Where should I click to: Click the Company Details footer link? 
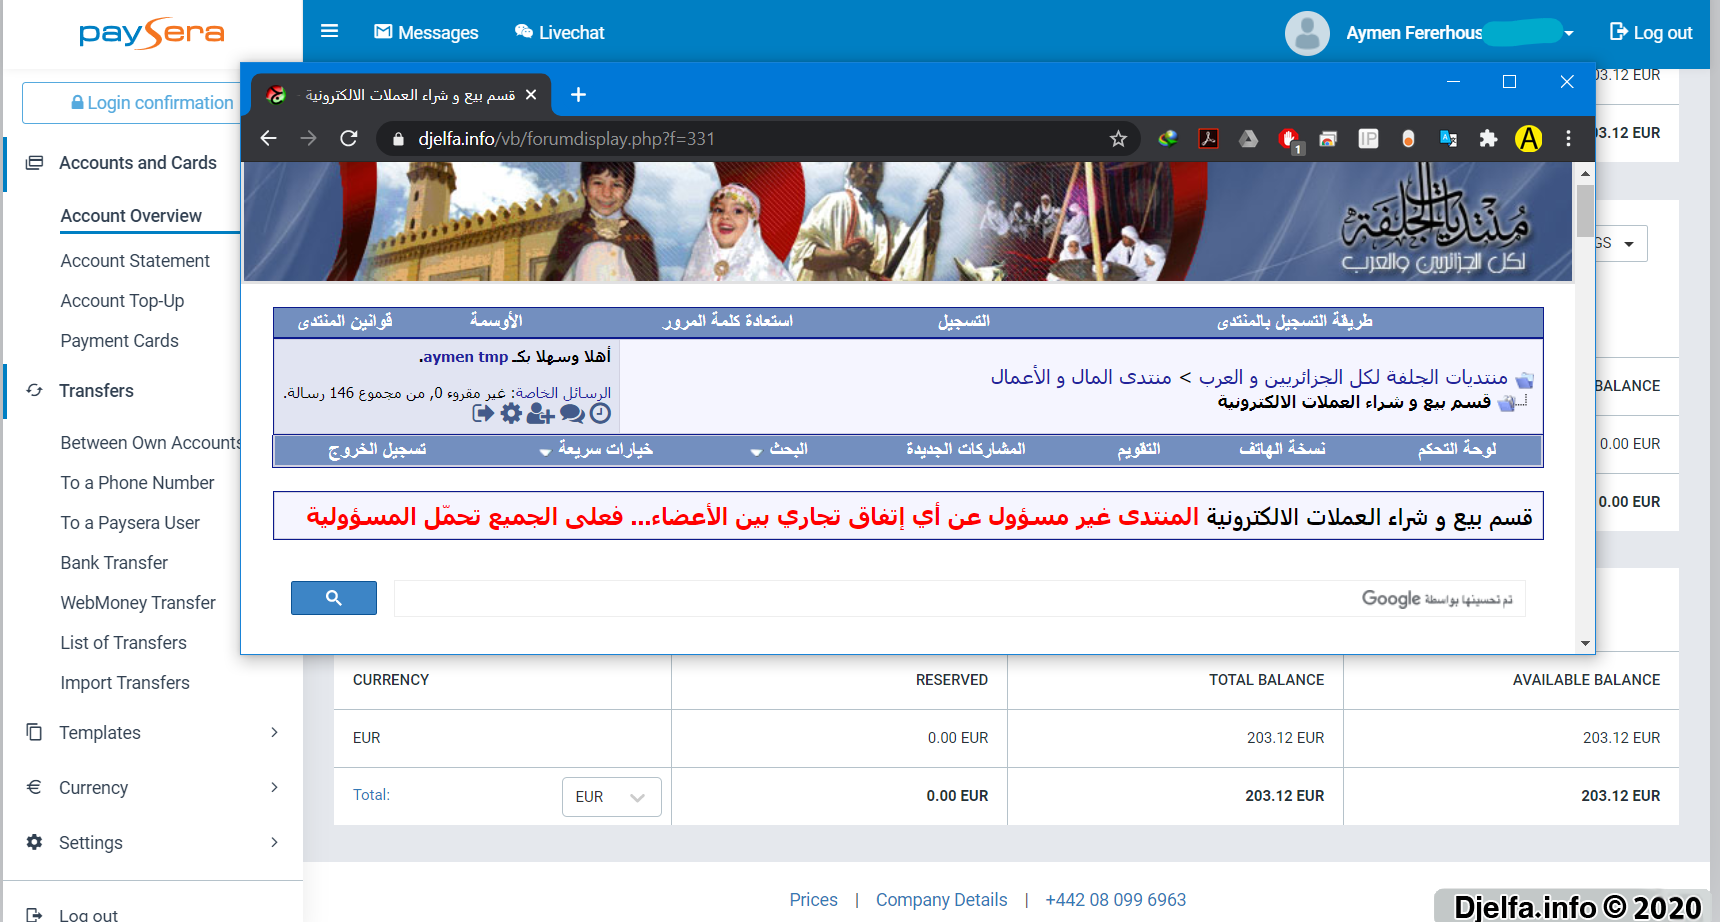941,900
